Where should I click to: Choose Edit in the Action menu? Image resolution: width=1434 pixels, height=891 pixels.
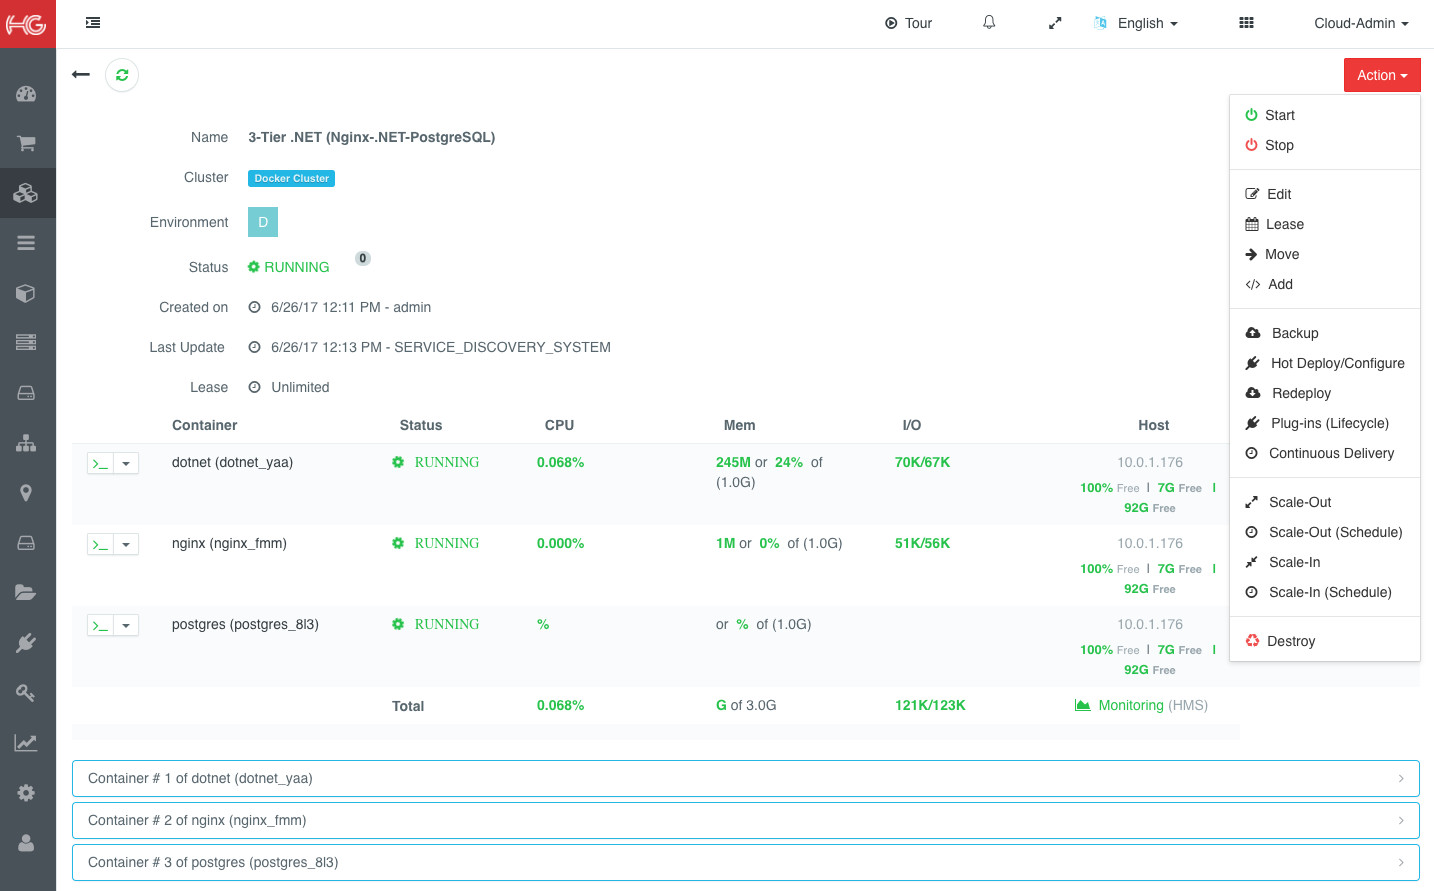click(x=1325, y=194)
